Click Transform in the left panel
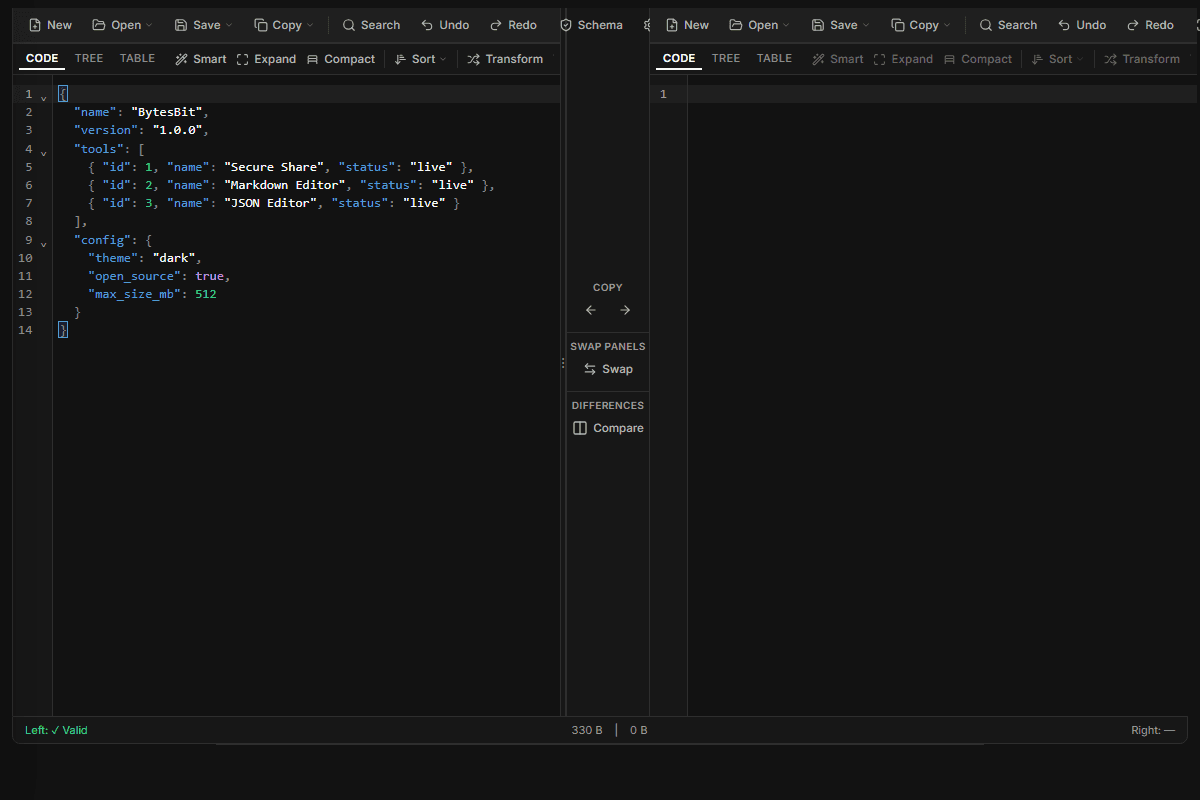This screenshot has width=1200, height=800. 505,59
